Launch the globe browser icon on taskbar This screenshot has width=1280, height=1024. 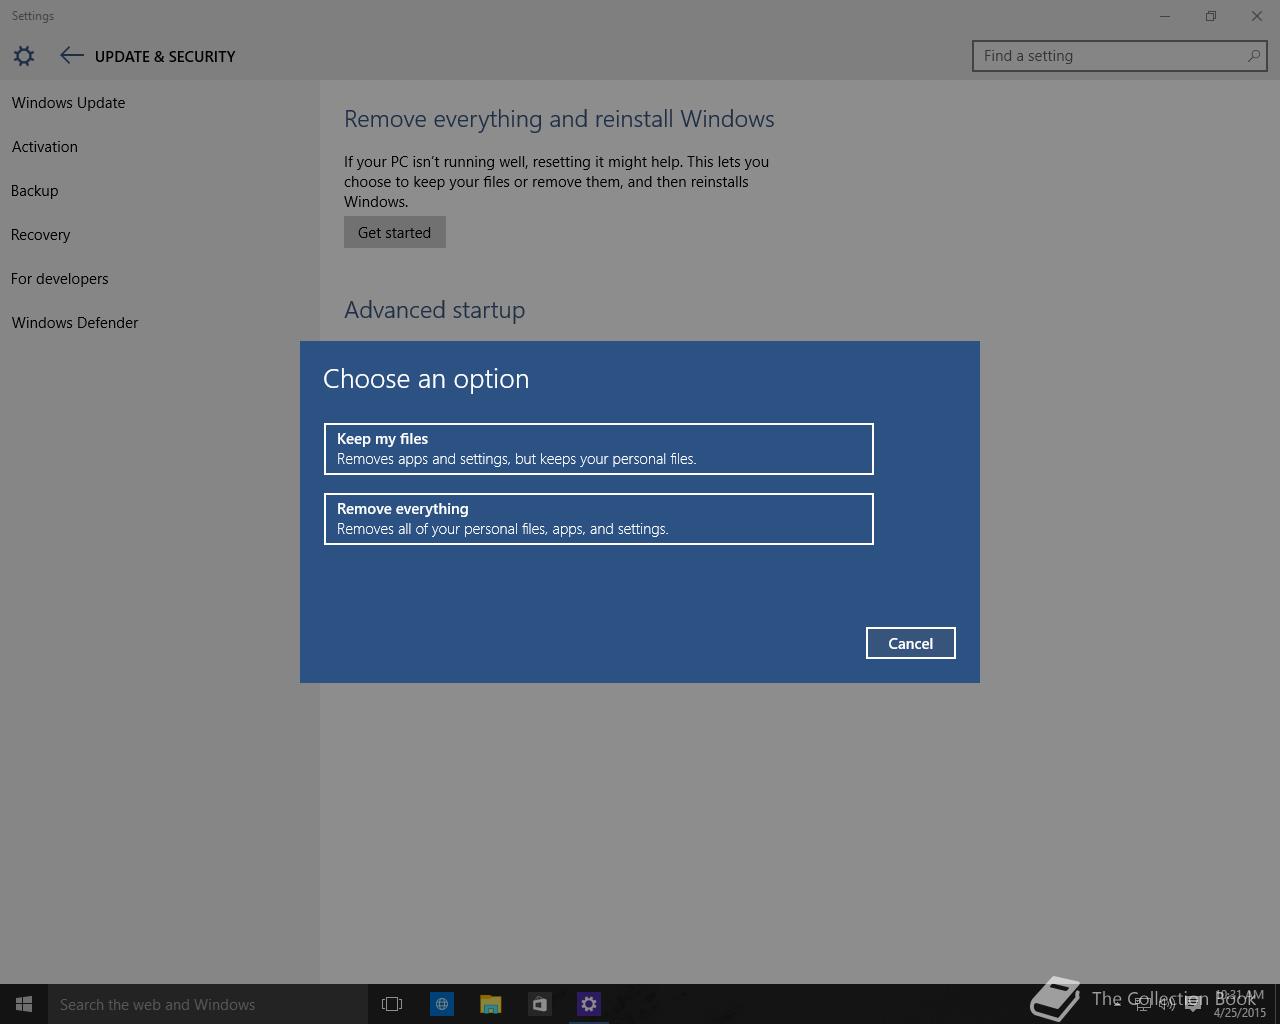(x=442, y=1004)
